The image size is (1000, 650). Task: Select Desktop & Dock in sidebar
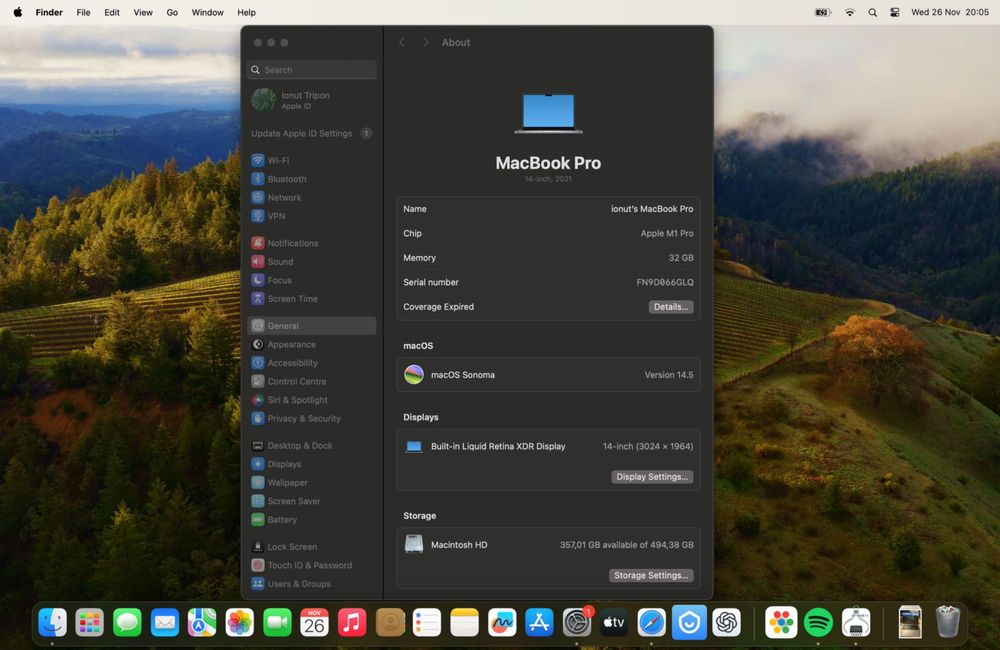click(x=311, y=445)
